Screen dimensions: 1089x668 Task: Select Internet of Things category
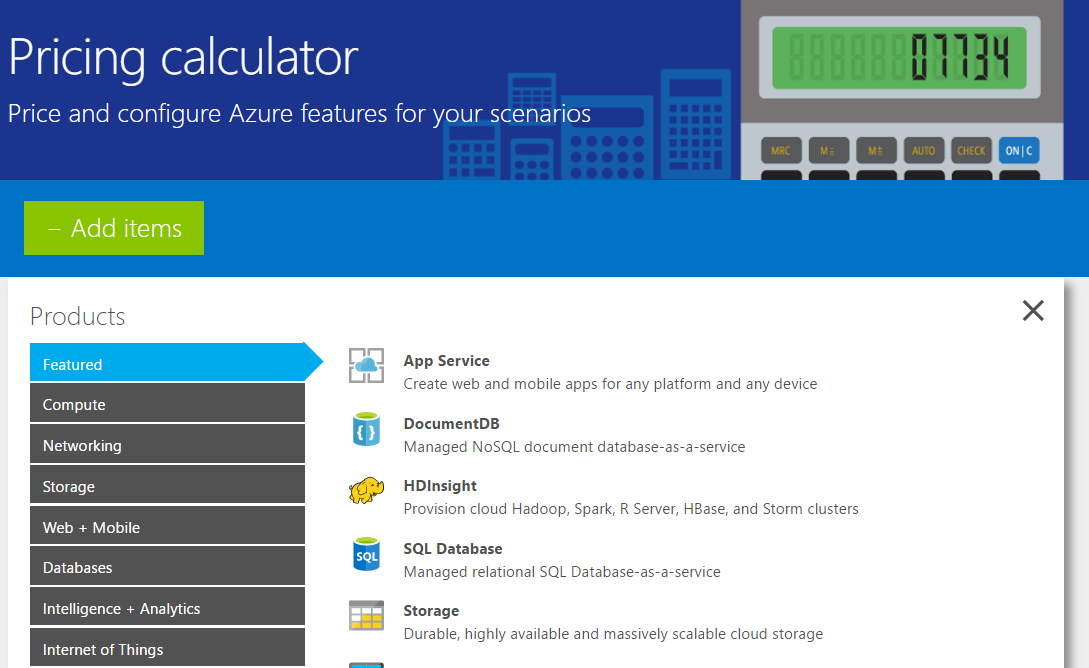(x=167, y=649)
